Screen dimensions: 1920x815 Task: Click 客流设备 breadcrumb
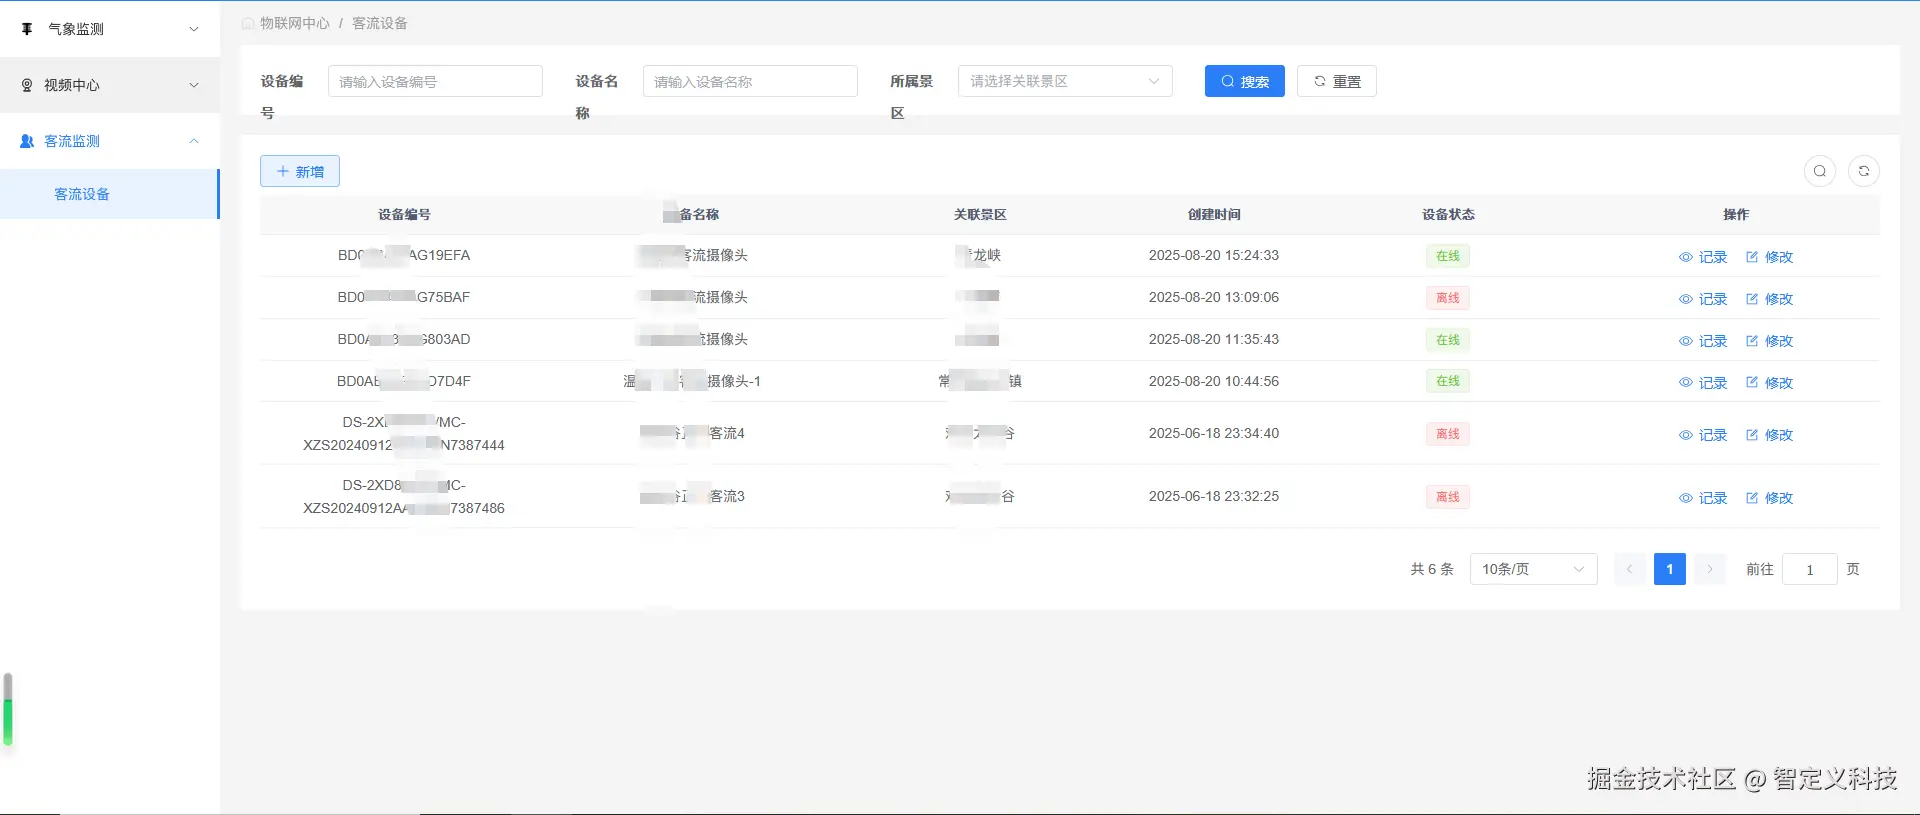pos(380,23)
